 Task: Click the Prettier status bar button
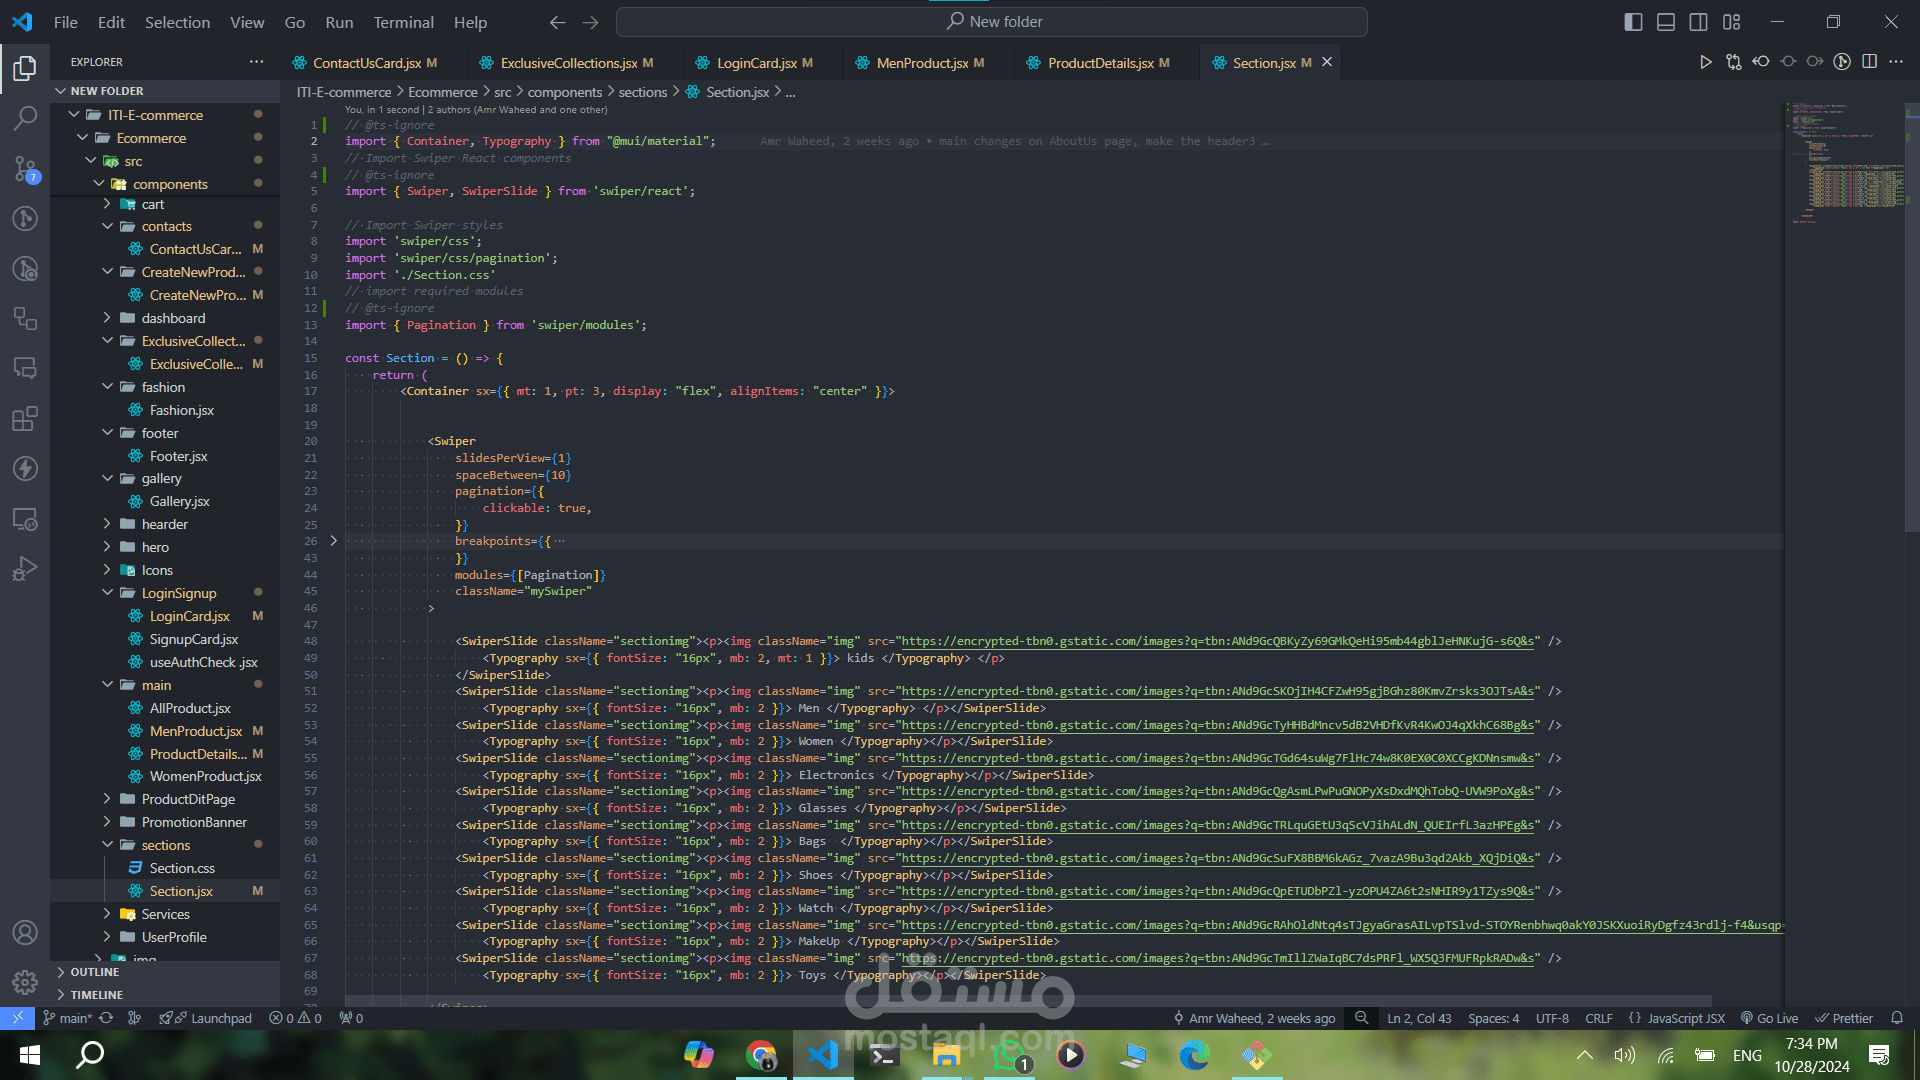click(1844, 1018)
